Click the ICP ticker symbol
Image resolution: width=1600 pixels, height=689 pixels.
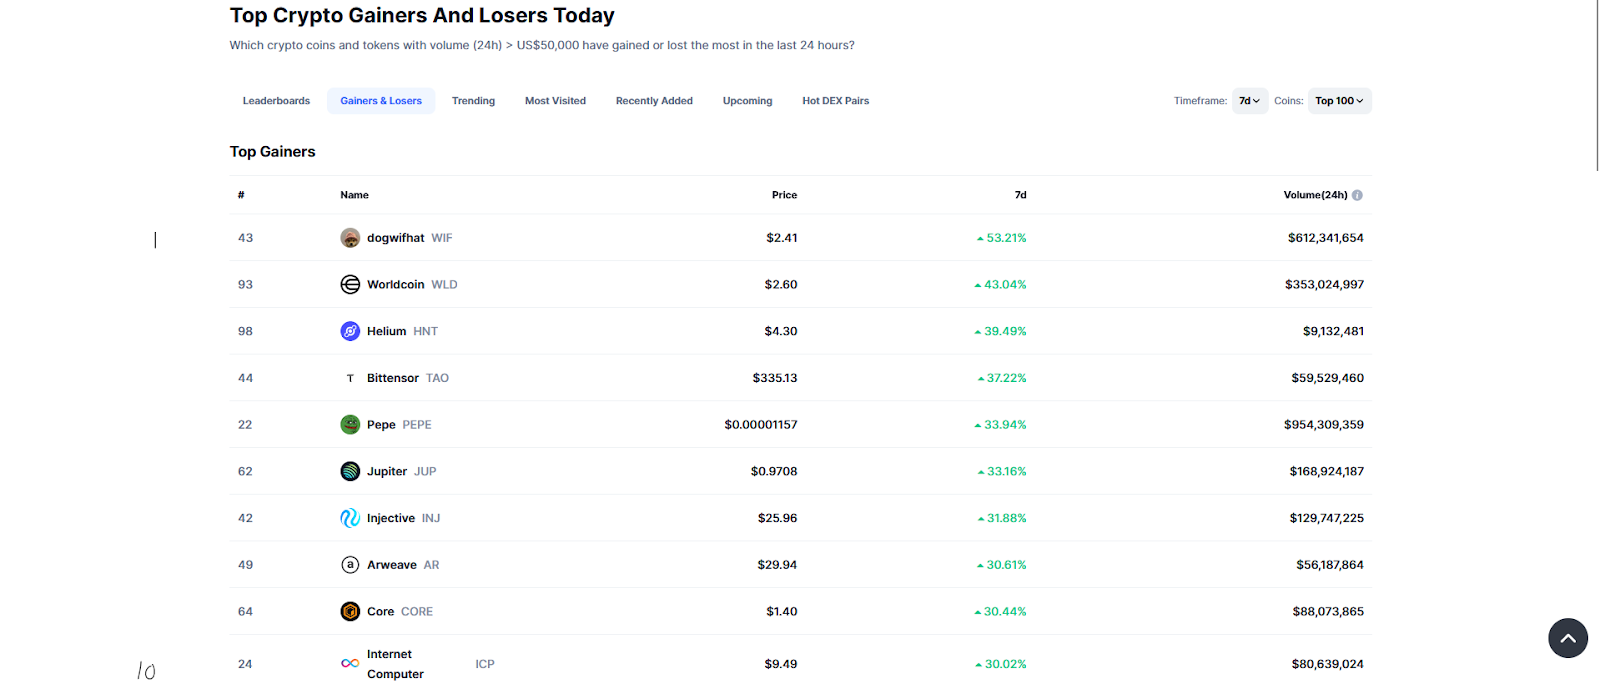click(x=485, y=664)
